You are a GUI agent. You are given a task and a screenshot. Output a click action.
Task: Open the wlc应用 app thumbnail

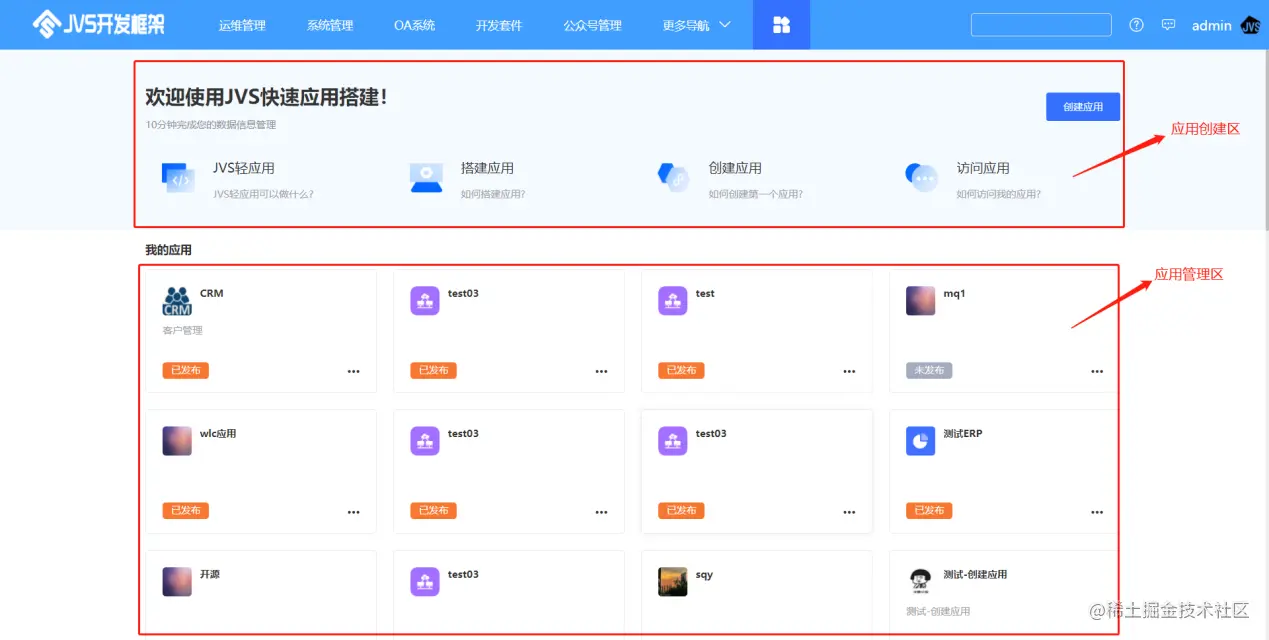pyautogui.click(x=177, y=441)
